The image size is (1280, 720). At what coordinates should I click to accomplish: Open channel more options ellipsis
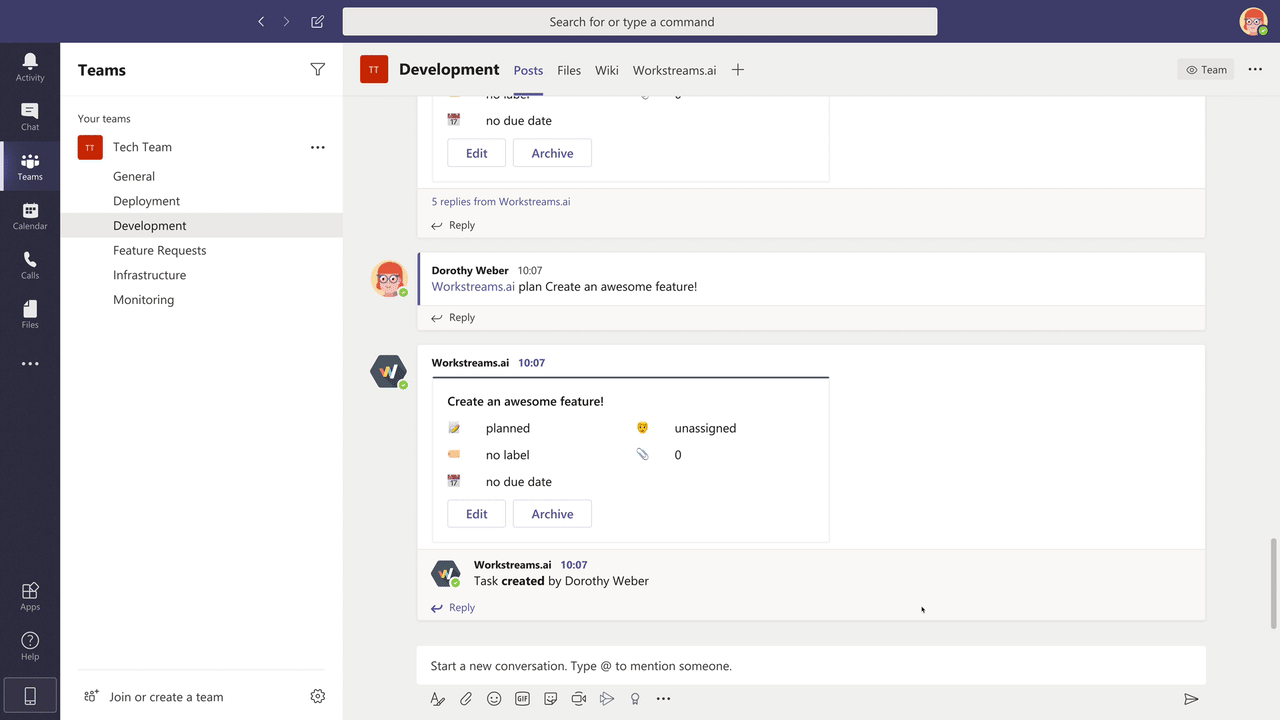coord(1256,69)
